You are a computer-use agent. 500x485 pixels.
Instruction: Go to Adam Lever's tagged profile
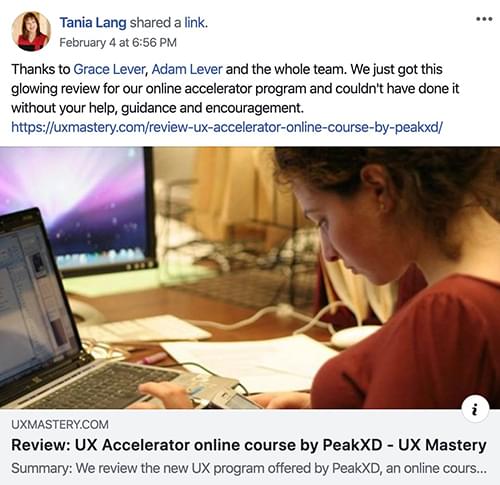187,69
